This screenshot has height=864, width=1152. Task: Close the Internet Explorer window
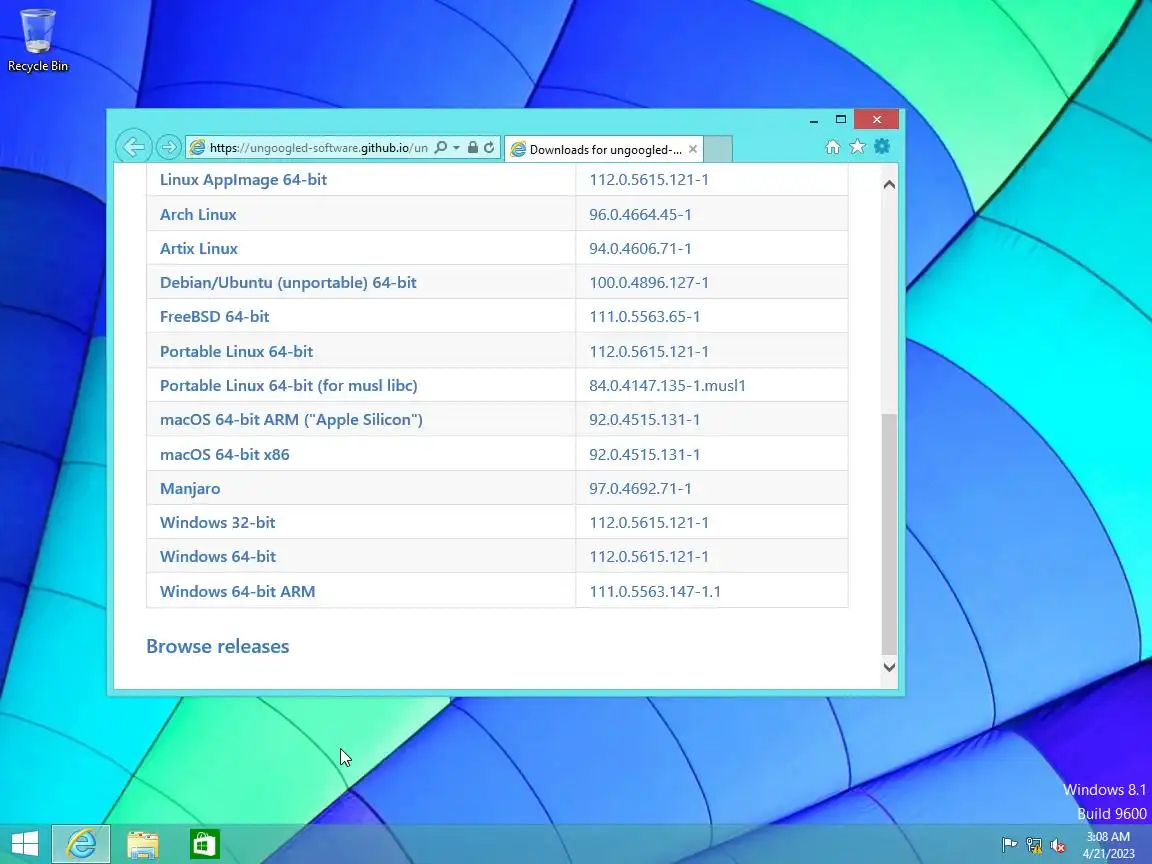coord(876,119)
